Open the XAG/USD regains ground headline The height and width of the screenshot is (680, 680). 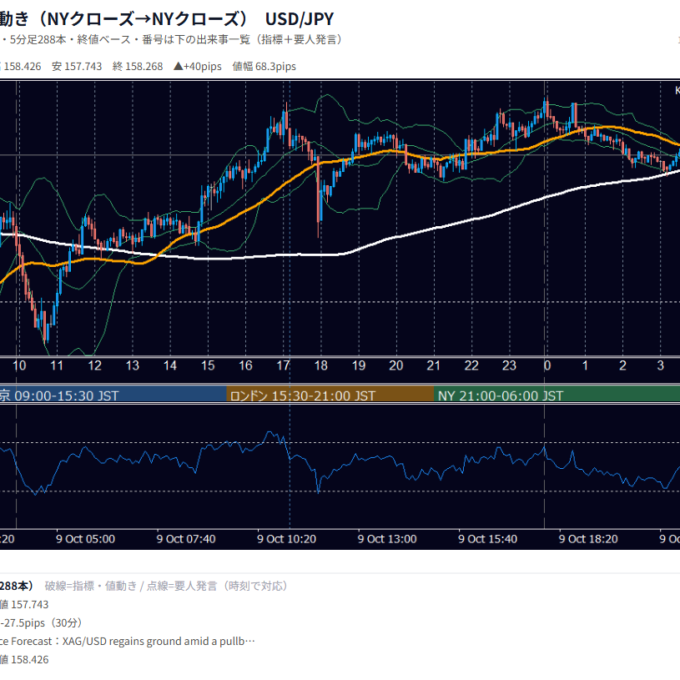pyautogui.click(x=128, y=641)
